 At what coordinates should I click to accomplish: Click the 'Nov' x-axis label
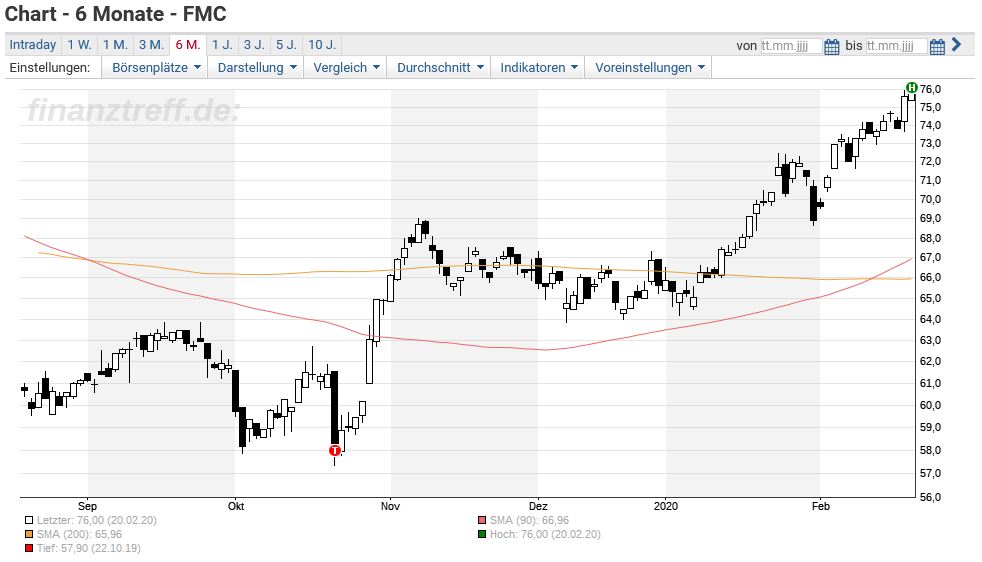[x=390, y=506]
